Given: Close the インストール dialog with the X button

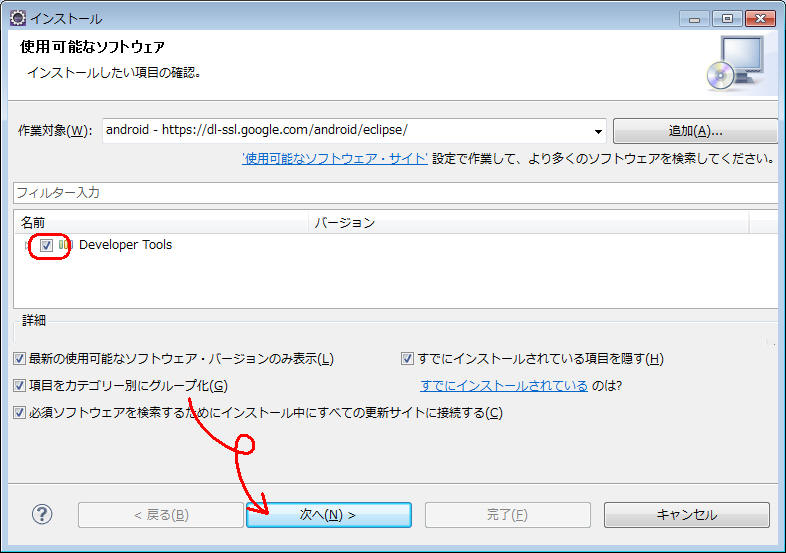Looking at the screenshot, I should point(758,18).
